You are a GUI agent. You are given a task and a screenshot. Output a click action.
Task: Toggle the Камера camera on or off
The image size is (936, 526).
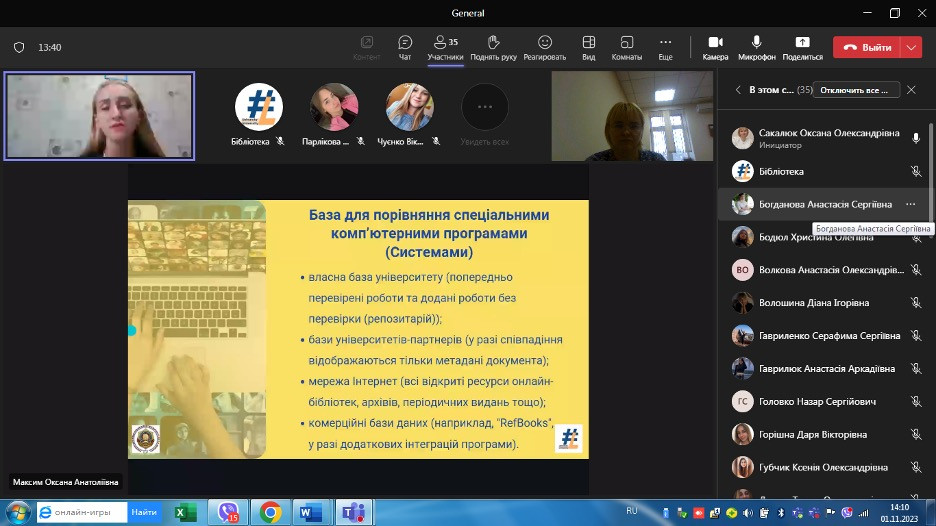pos(715,46)
